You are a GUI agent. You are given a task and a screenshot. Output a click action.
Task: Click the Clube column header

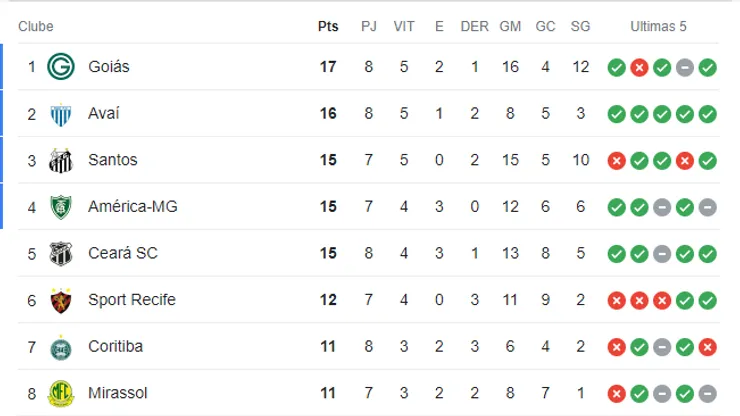coord(36,27)
